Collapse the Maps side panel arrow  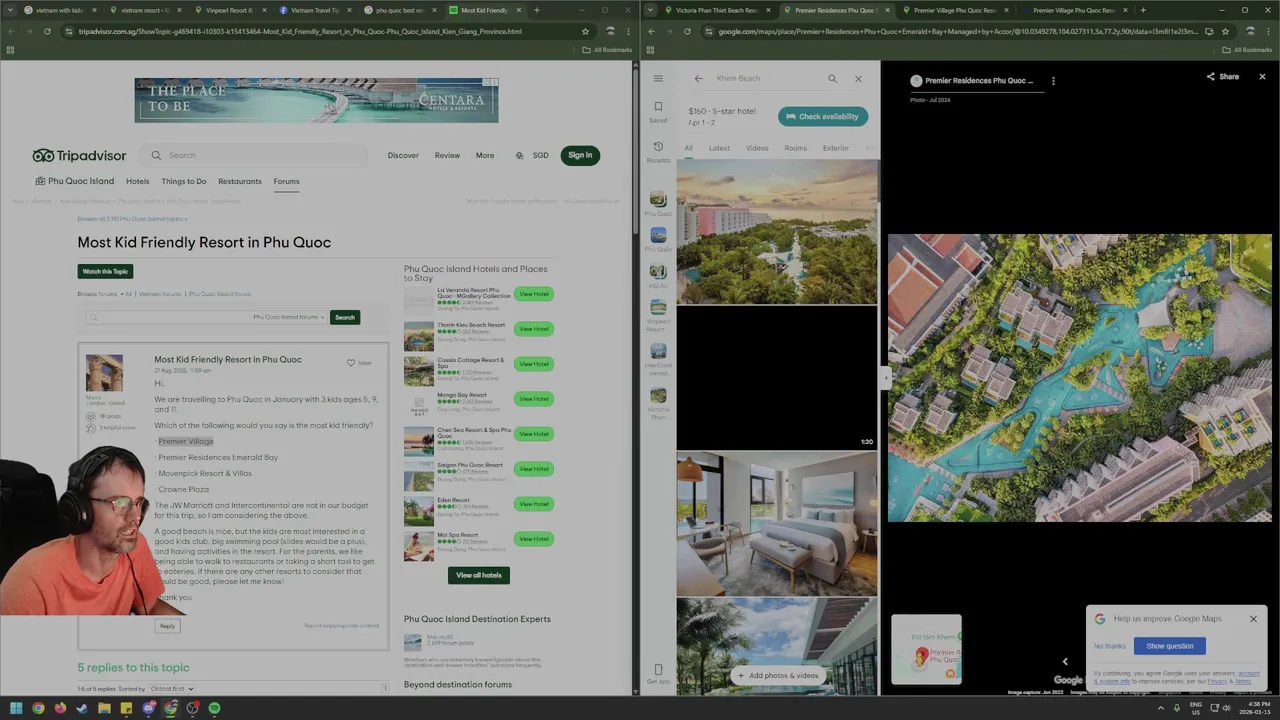click(885, 377)
